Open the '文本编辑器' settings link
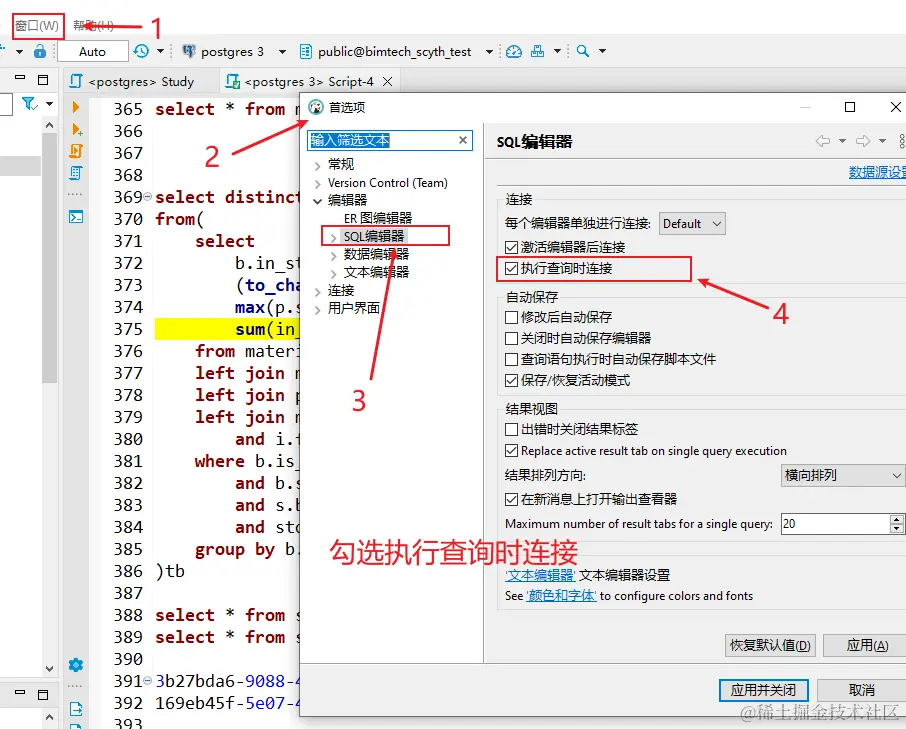Screen dimensions: 906x729 540,575
